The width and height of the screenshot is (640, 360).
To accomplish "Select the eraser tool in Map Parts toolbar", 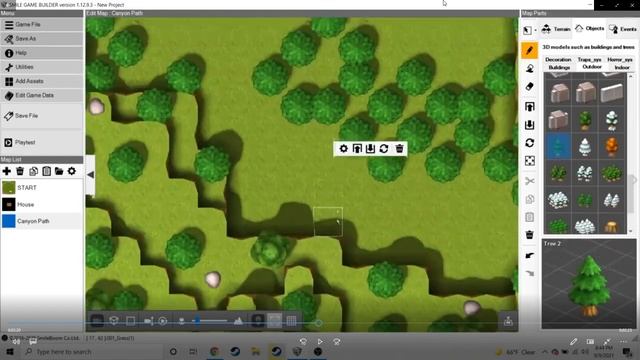I will pyautogui.click(x=529, y=87).
